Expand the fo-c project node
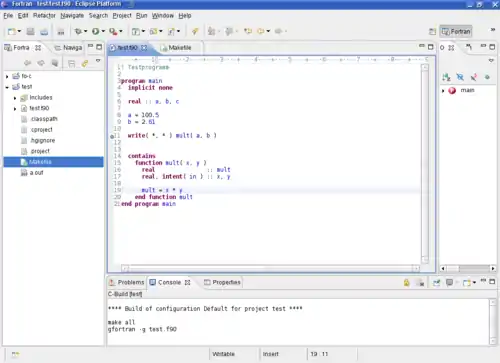 click(7, 76)
